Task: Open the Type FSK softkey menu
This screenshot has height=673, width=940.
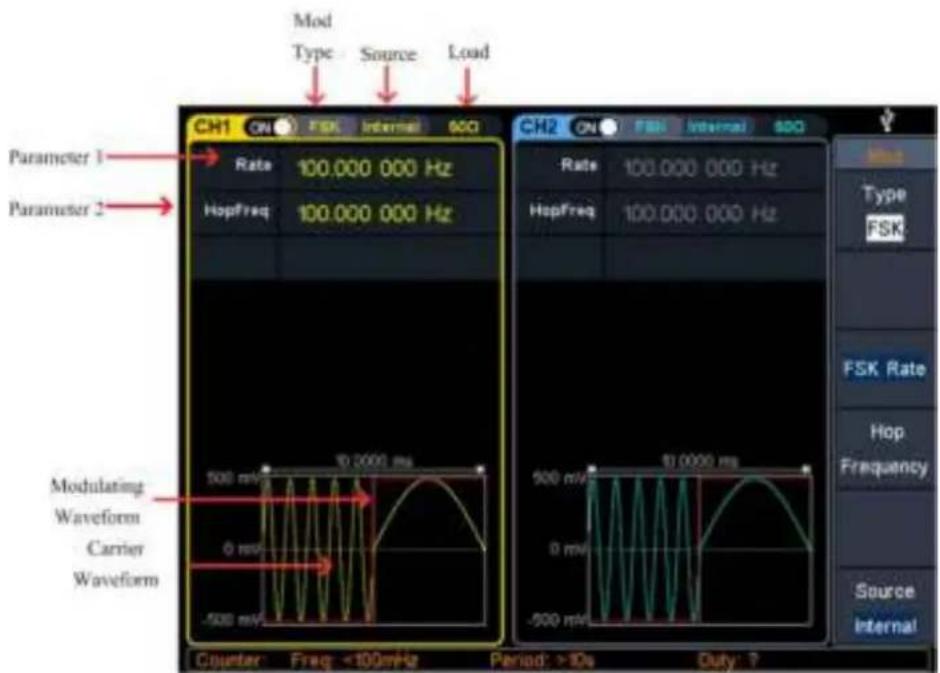Action: click(x=885, y=212)
